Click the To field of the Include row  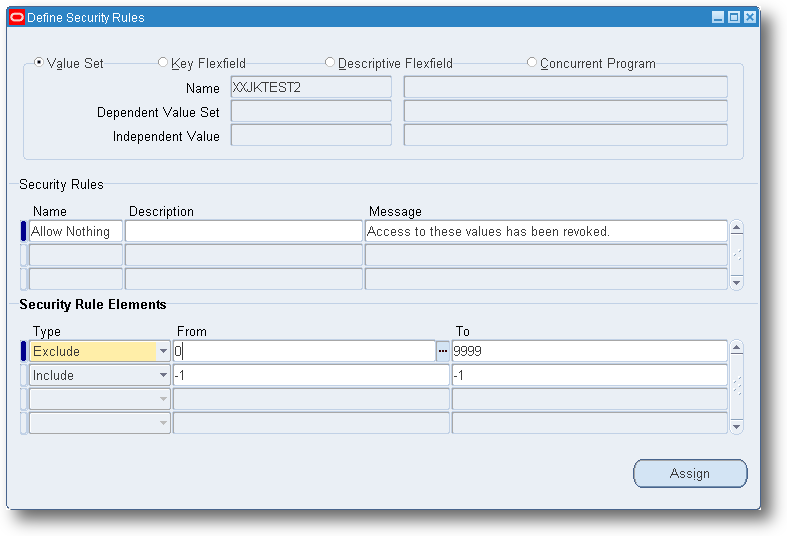click(589, 375)
